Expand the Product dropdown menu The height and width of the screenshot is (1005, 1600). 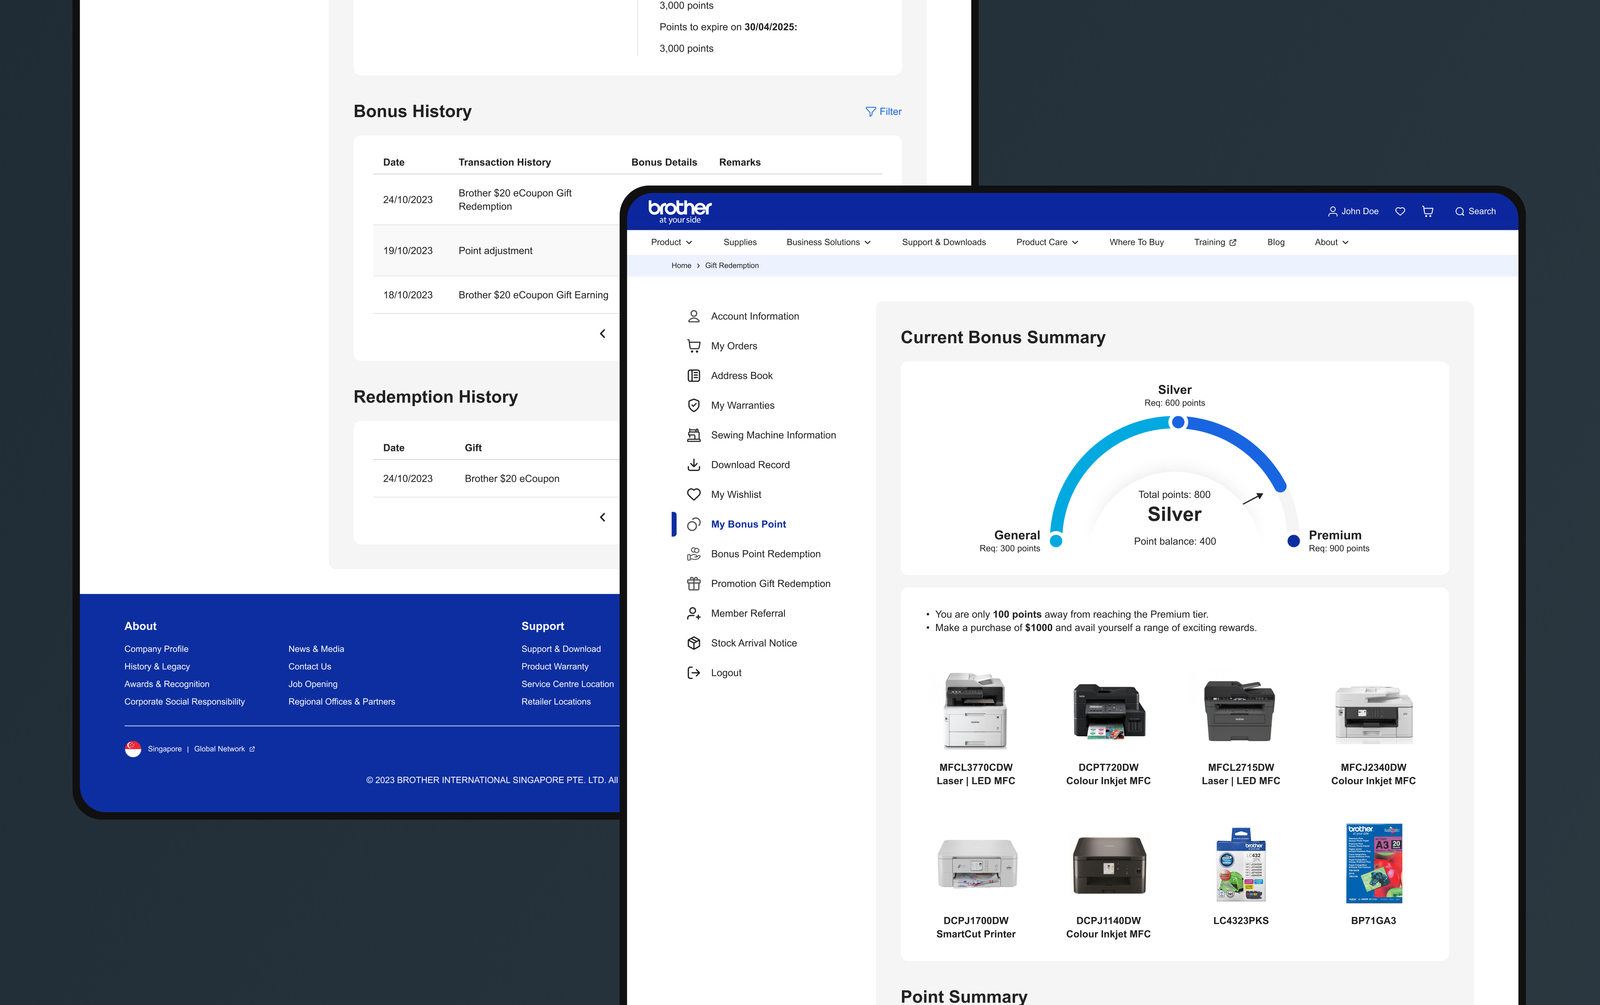coord(671,242)
